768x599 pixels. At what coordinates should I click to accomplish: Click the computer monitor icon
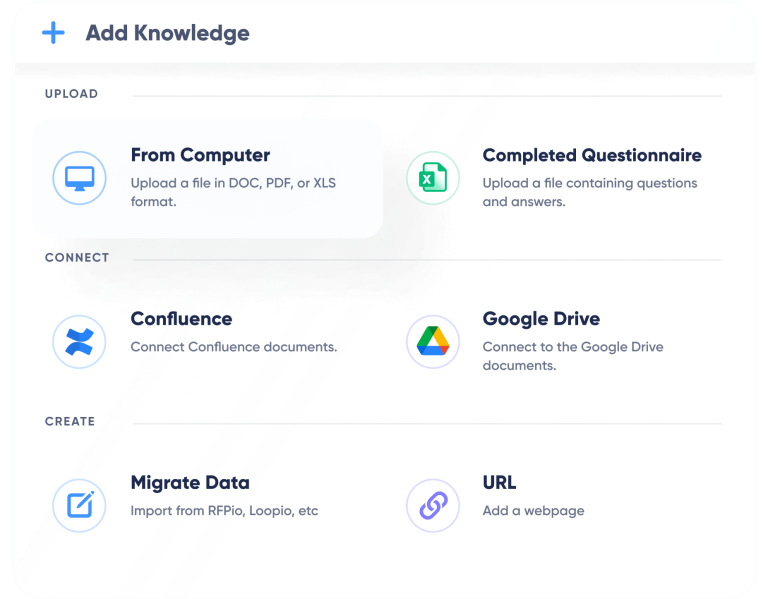tap(79, 178)
